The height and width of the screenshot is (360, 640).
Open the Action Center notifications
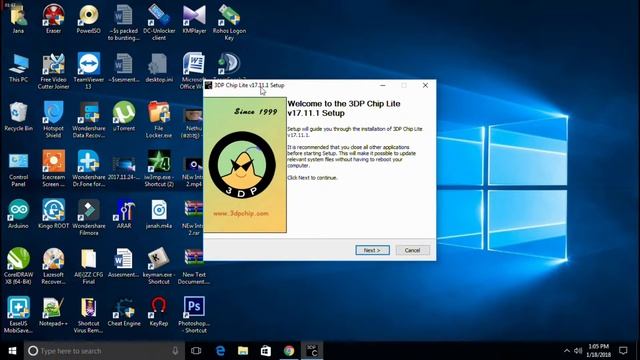623,351
